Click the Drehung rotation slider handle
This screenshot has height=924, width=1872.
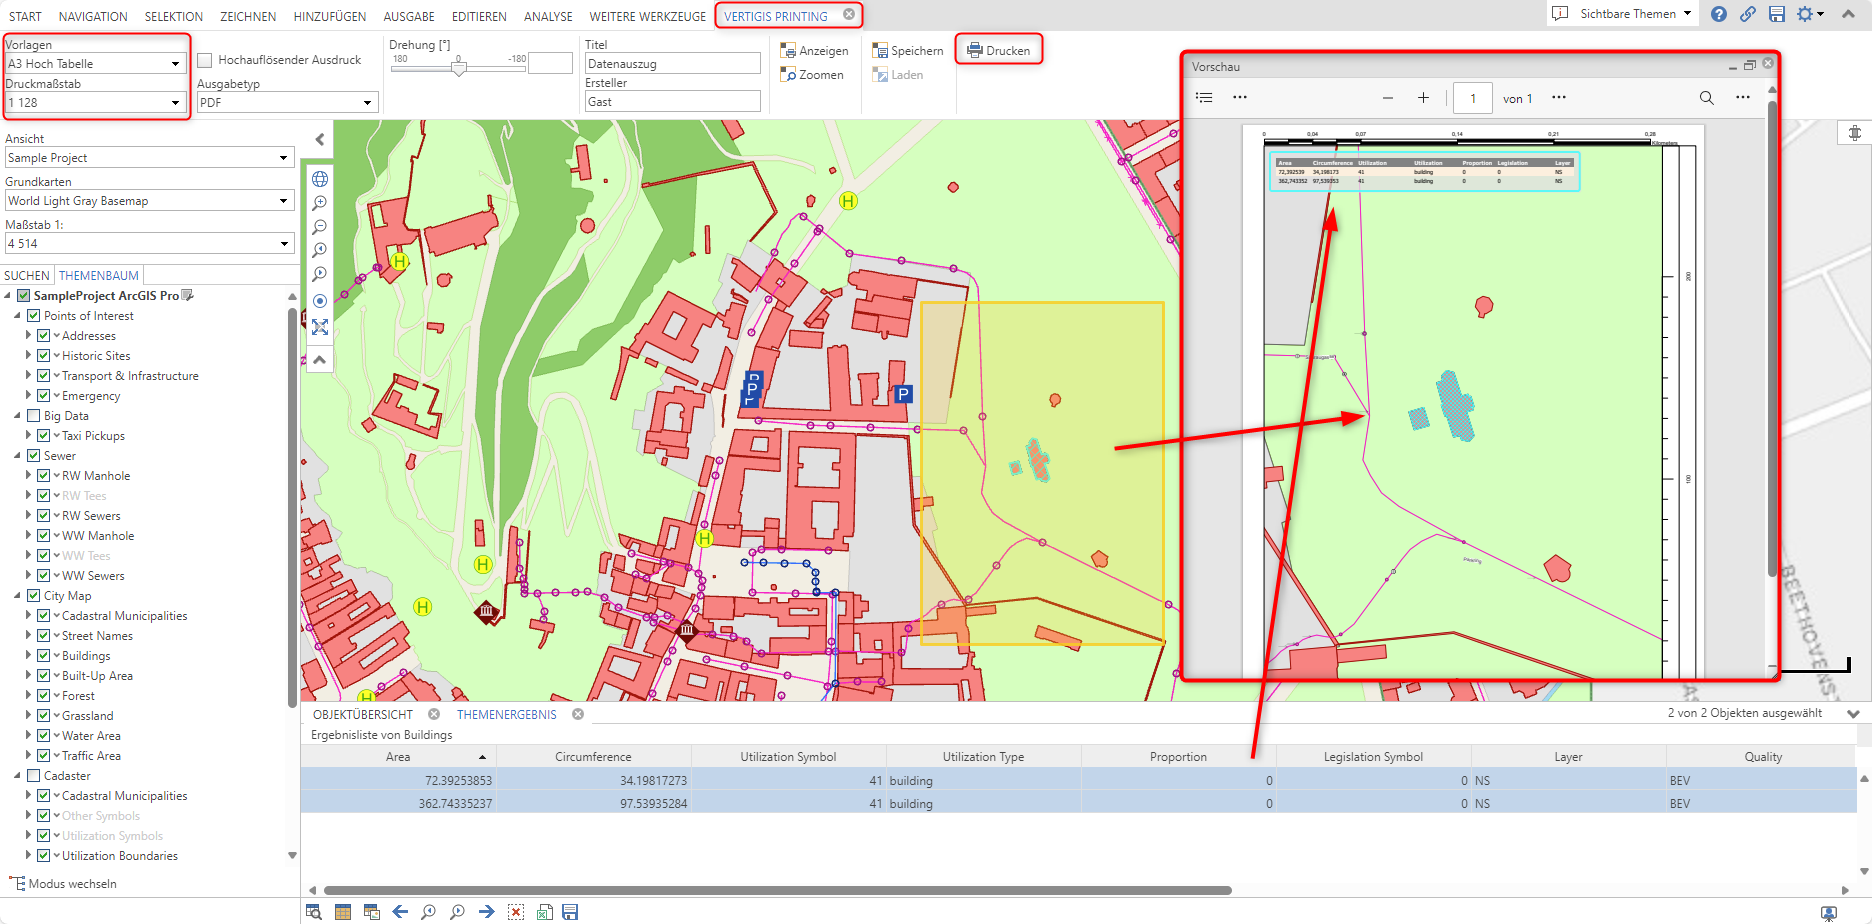click(459, 68)
